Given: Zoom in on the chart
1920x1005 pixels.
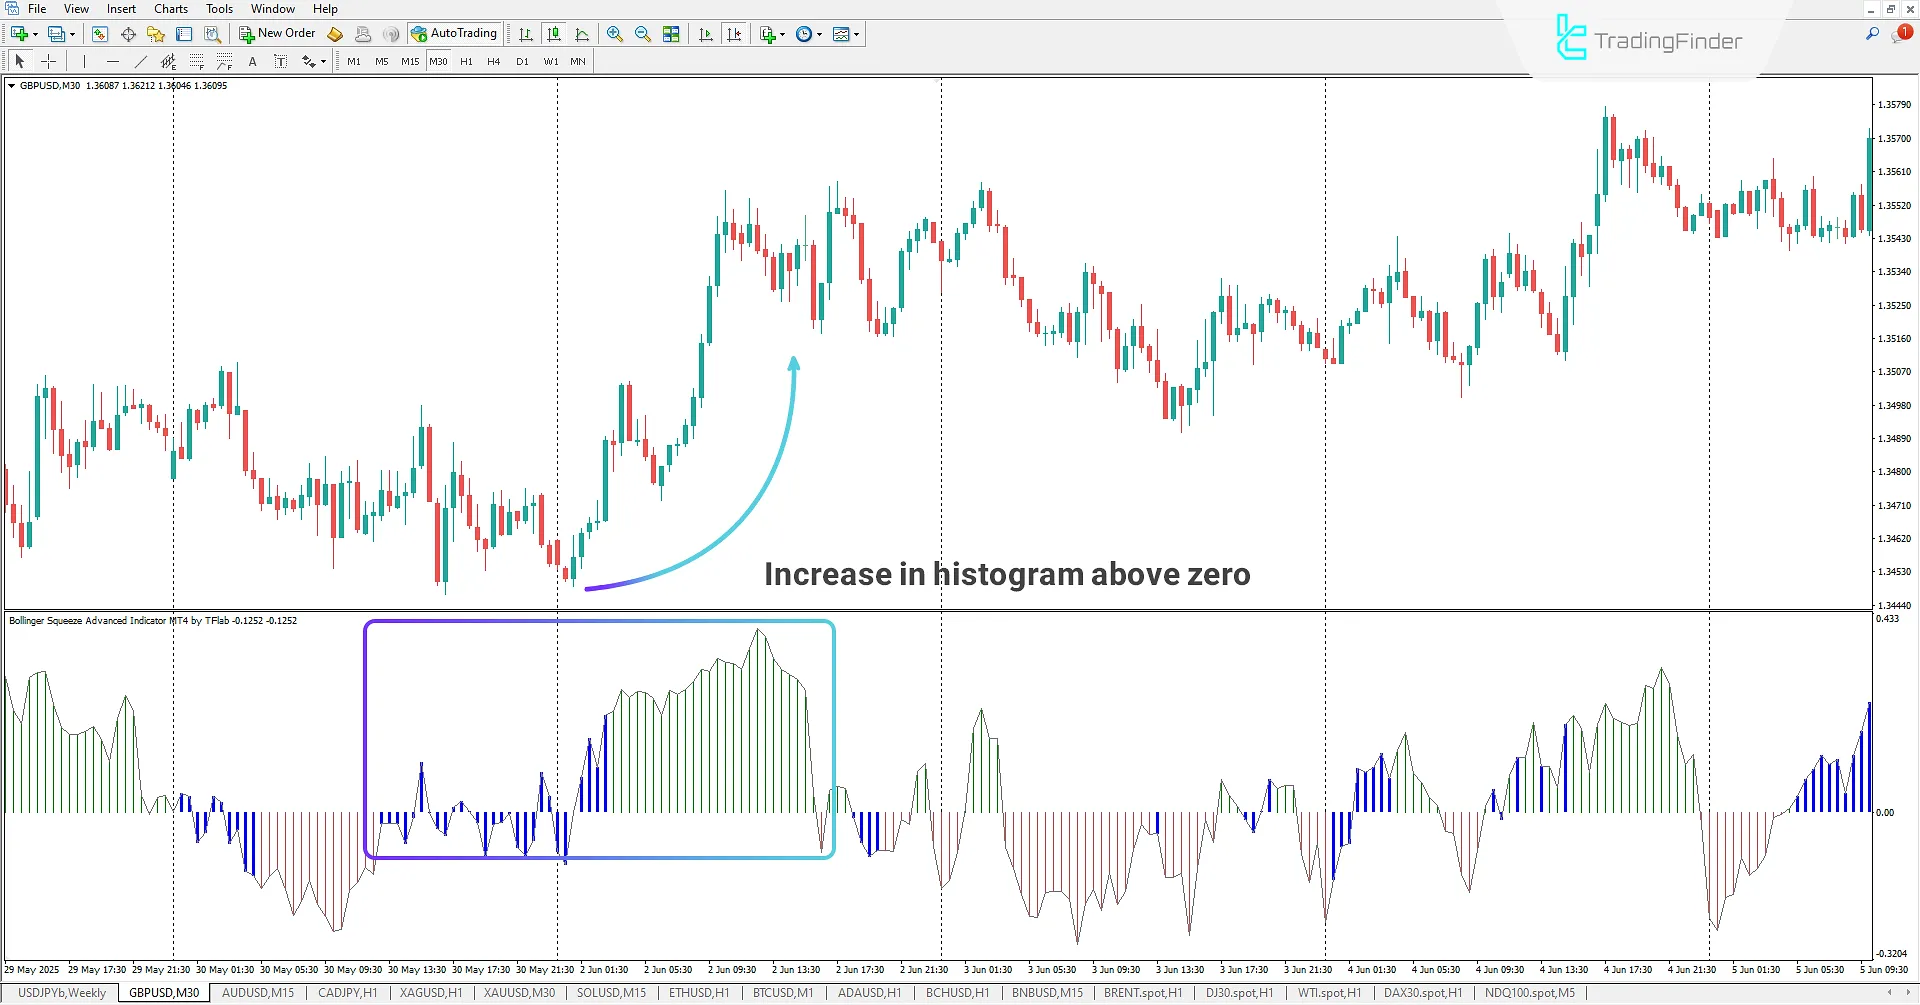Looking at the screenshot, I should (x=614, y=33).
